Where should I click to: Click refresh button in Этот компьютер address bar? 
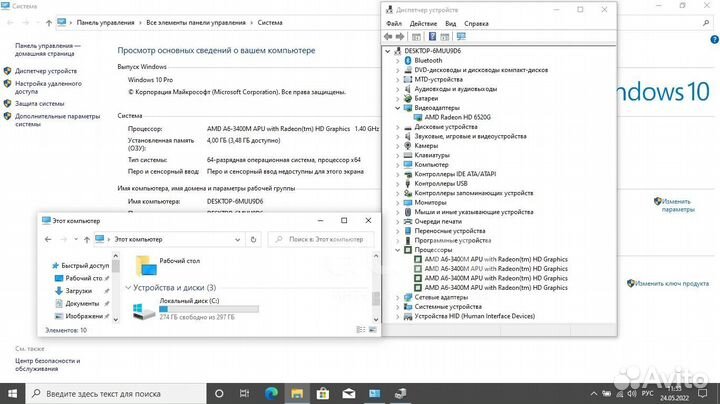pyautogui.click(x=253, y=239)
